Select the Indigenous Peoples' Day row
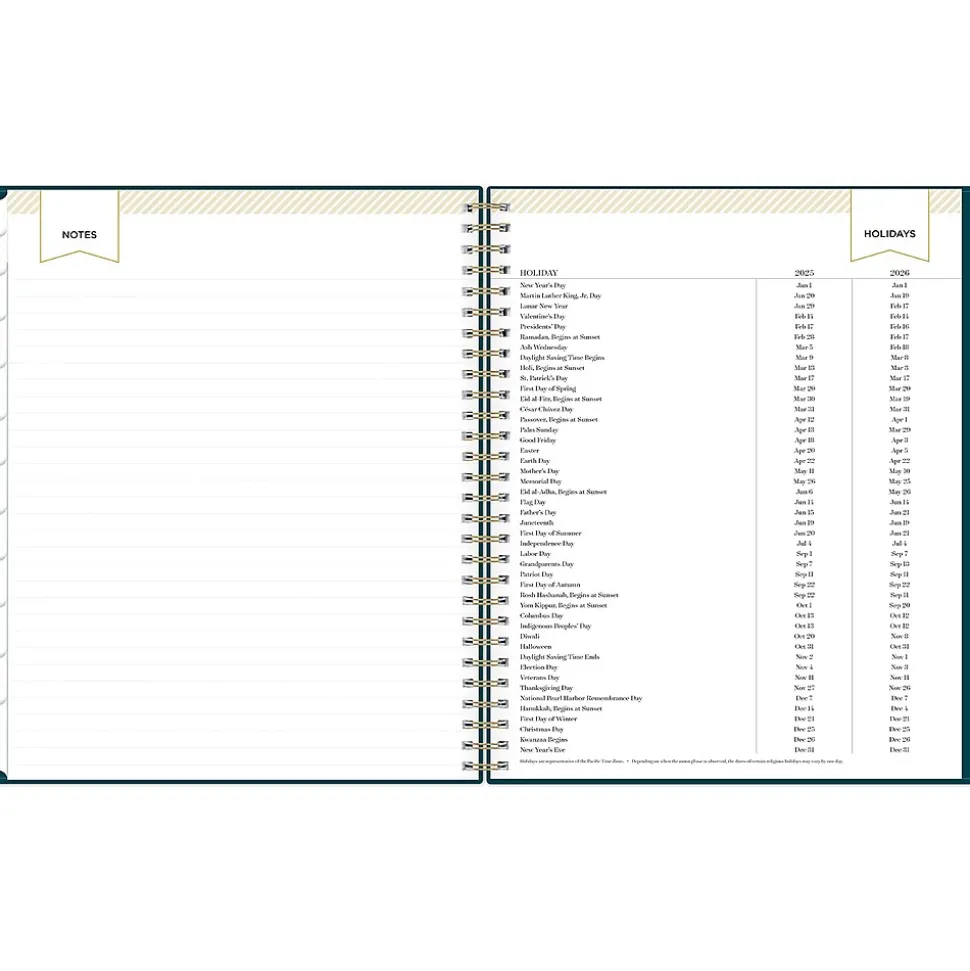 click(555, 626)
